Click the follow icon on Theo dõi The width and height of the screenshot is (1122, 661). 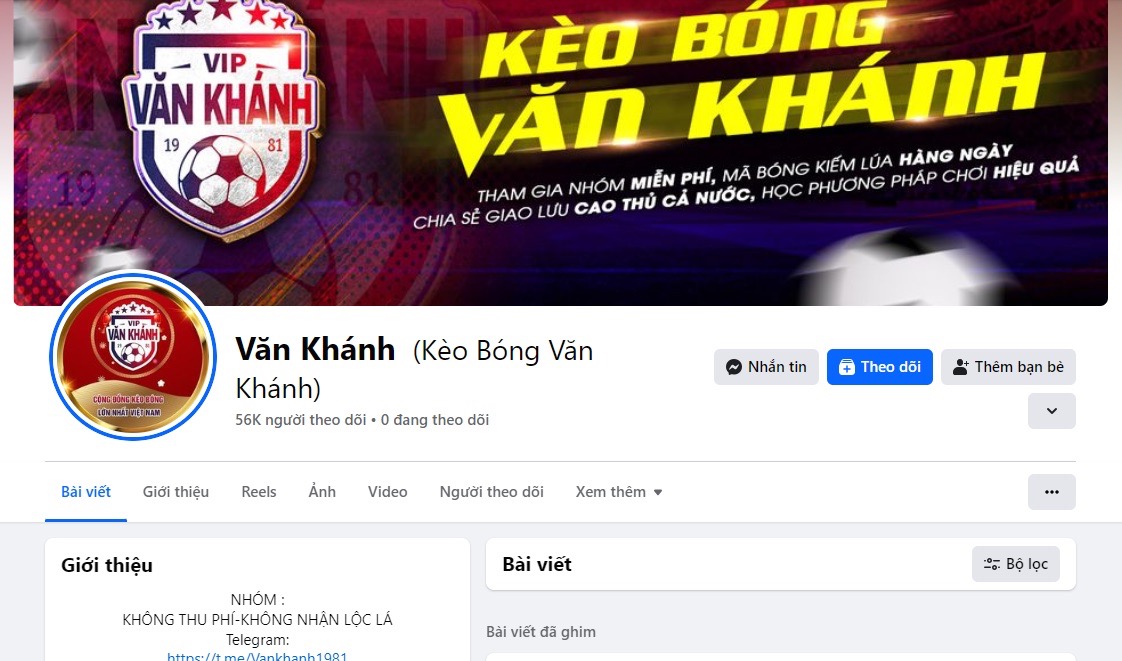[x=847, y=367]
